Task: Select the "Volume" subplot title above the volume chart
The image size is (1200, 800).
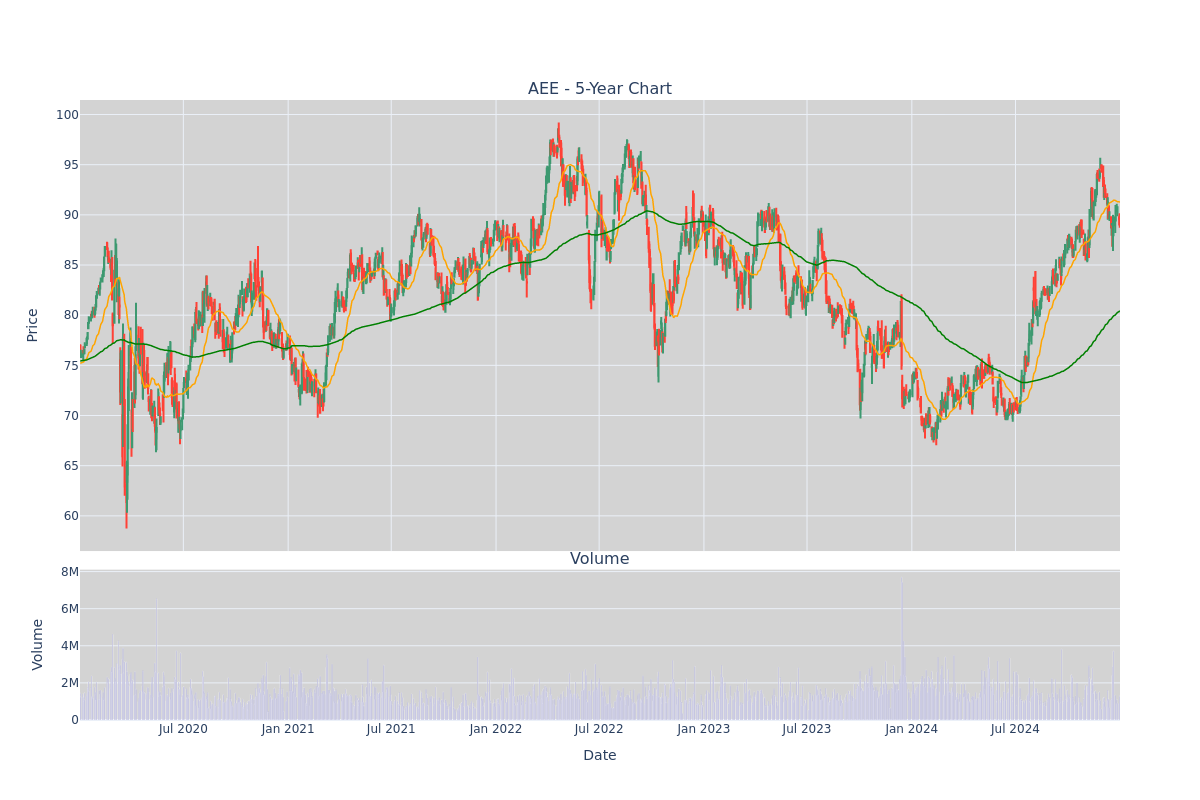Action: coord(600,559)
